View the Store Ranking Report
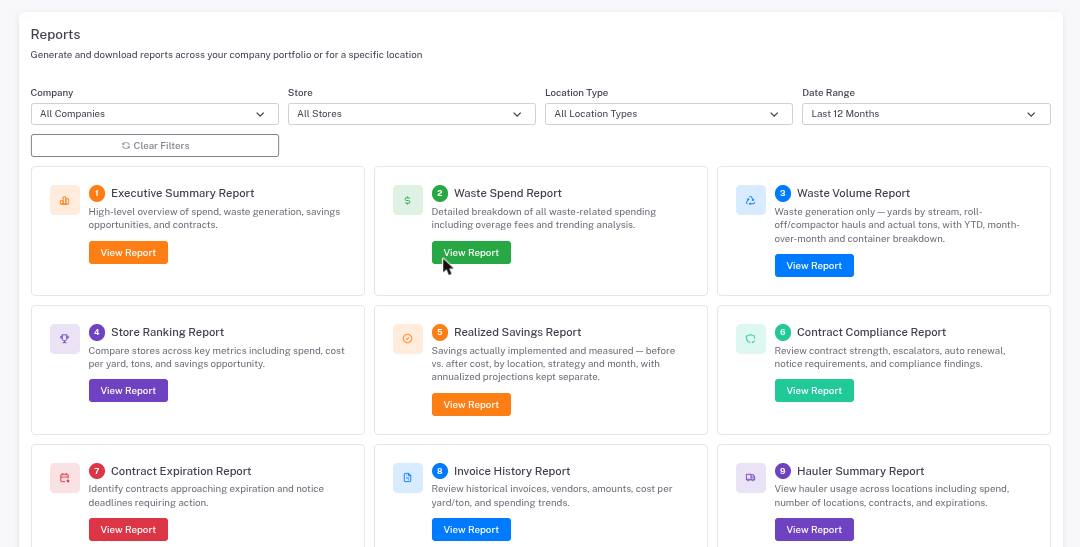The image size is (1080, 547). pyautogui.click(x=128, y=391)
